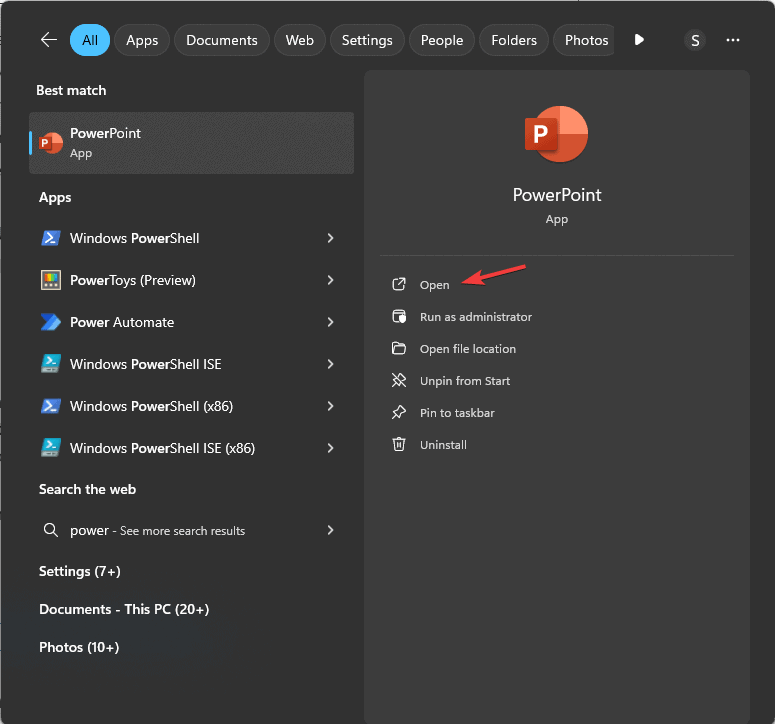Click the Pin to taskbar pin icon
775x724 pixels.
(399, 412)
